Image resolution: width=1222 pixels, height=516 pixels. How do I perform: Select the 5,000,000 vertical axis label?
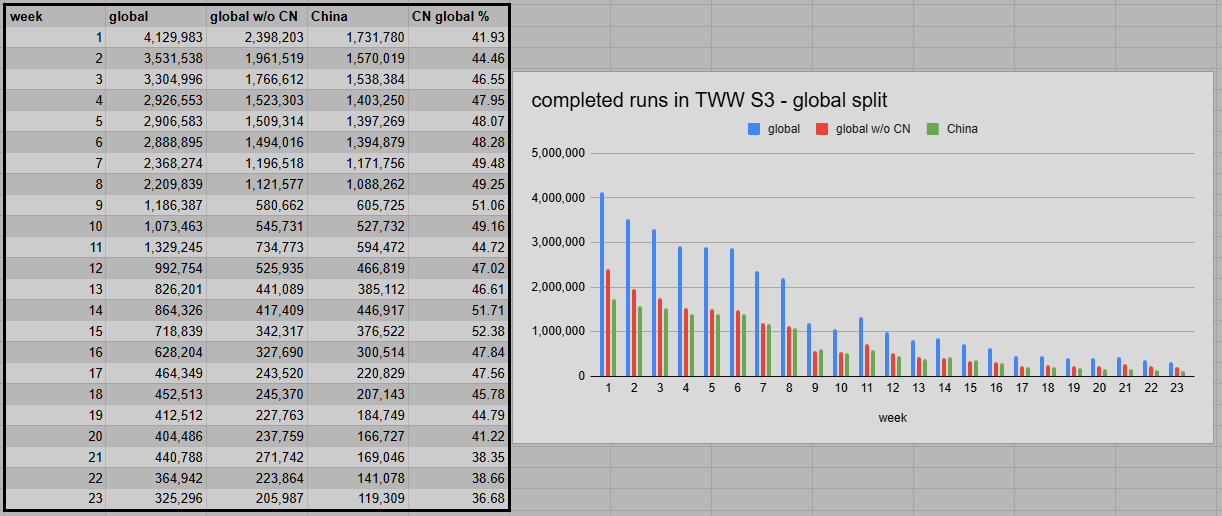point(561,154)
